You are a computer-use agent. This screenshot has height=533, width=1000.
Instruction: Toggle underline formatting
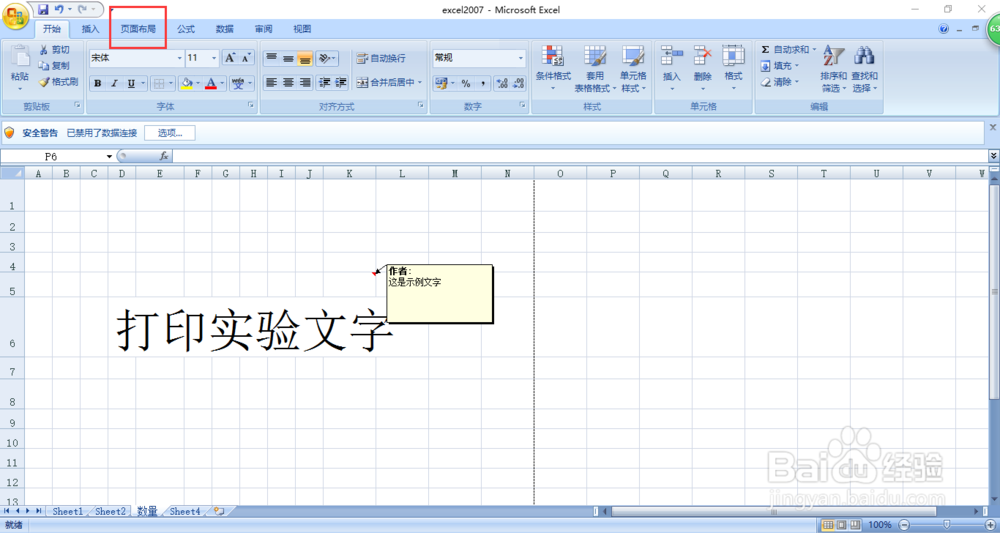click(x=131, y=84)
